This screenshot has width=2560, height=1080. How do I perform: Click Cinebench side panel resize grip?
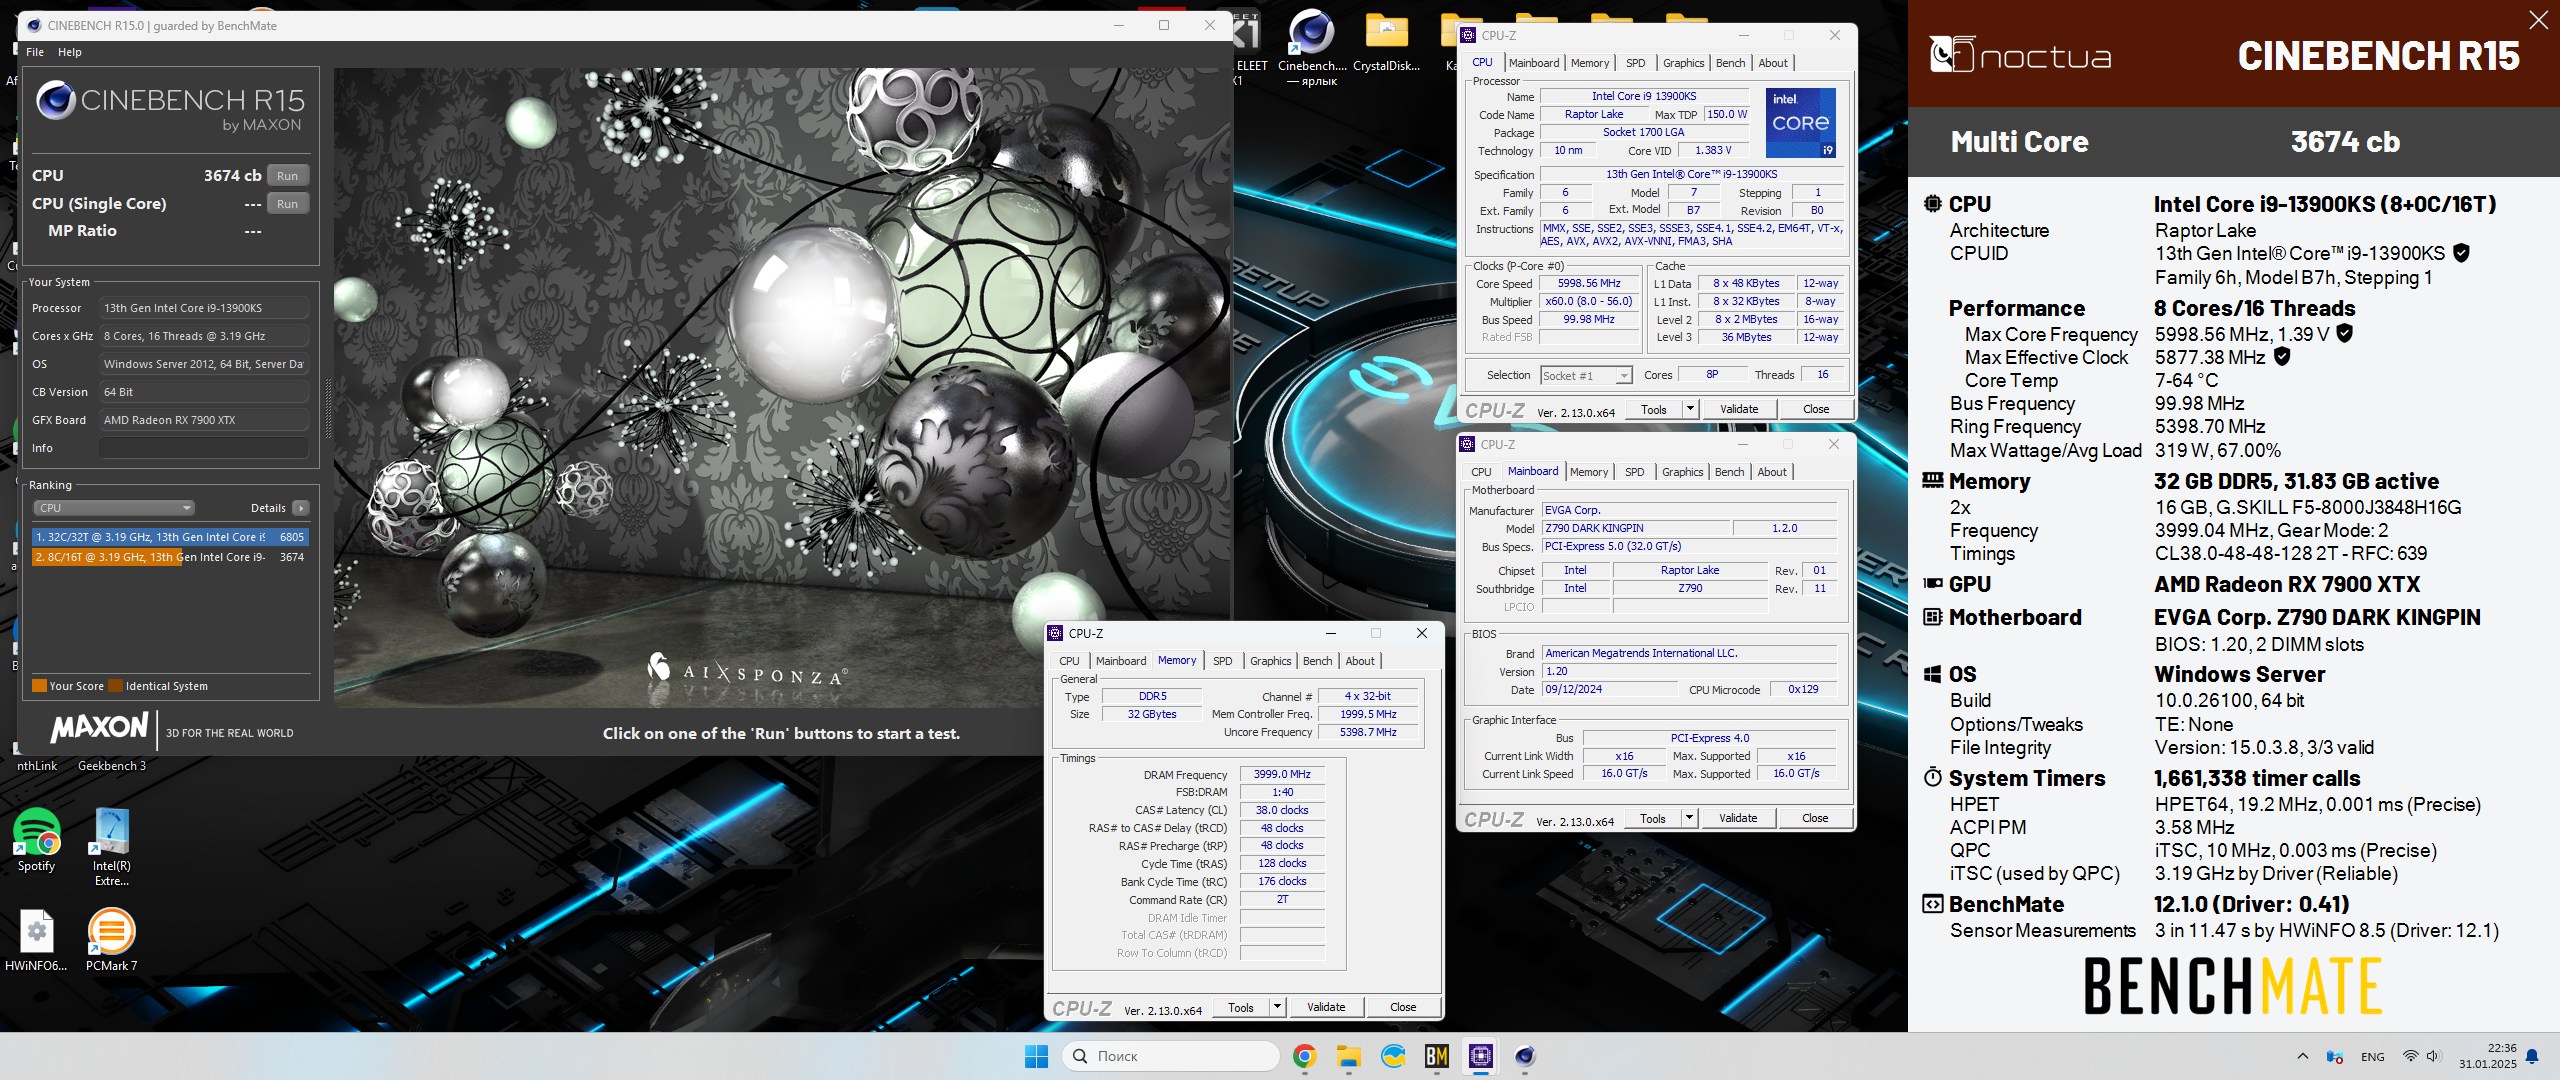tap(327, 409)
